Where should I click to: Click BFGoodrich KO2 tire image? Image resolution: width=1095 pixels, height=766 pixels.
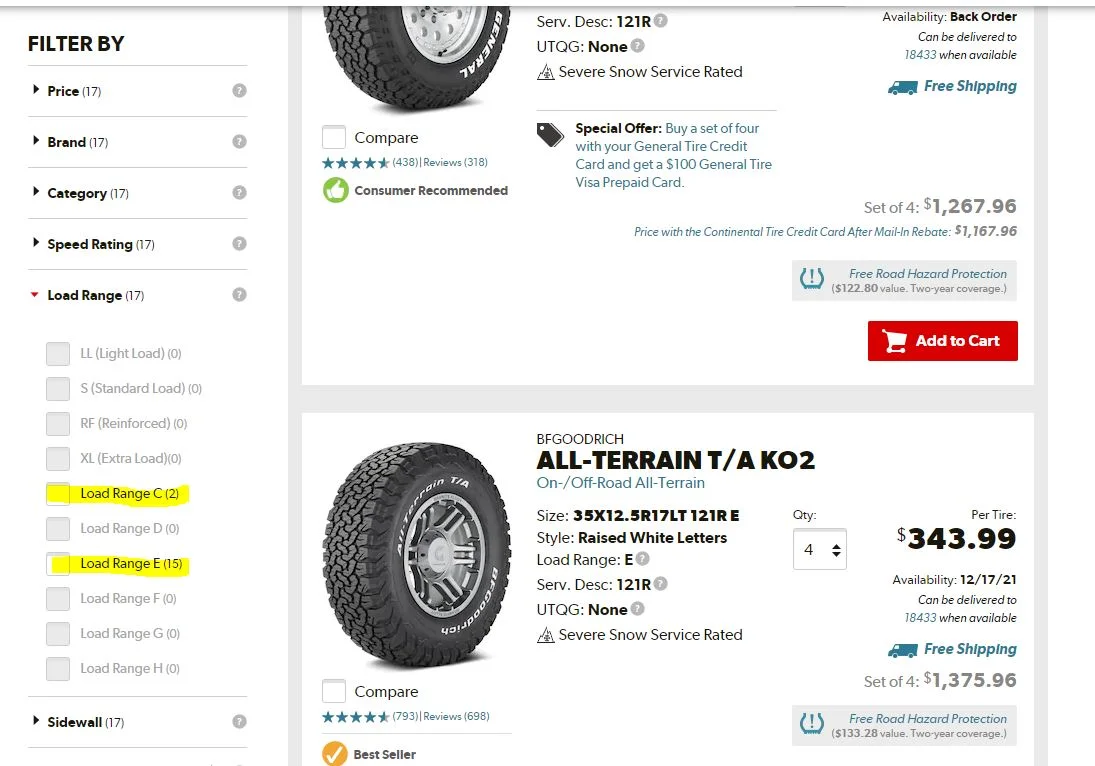click(417, 555)
